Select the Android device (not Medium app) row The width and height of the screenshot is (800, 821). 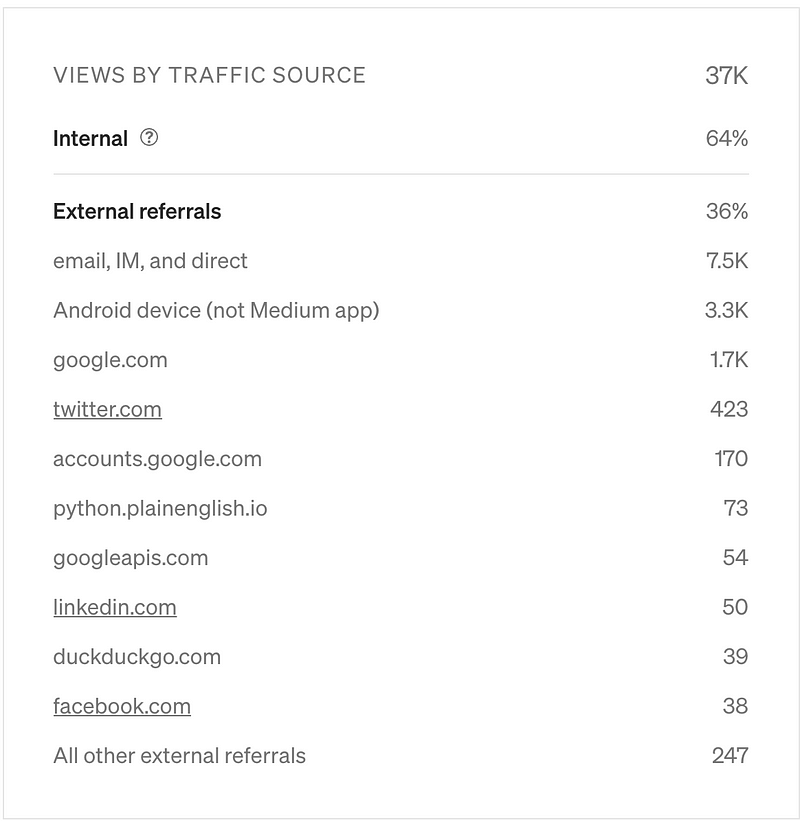[216, 310]
